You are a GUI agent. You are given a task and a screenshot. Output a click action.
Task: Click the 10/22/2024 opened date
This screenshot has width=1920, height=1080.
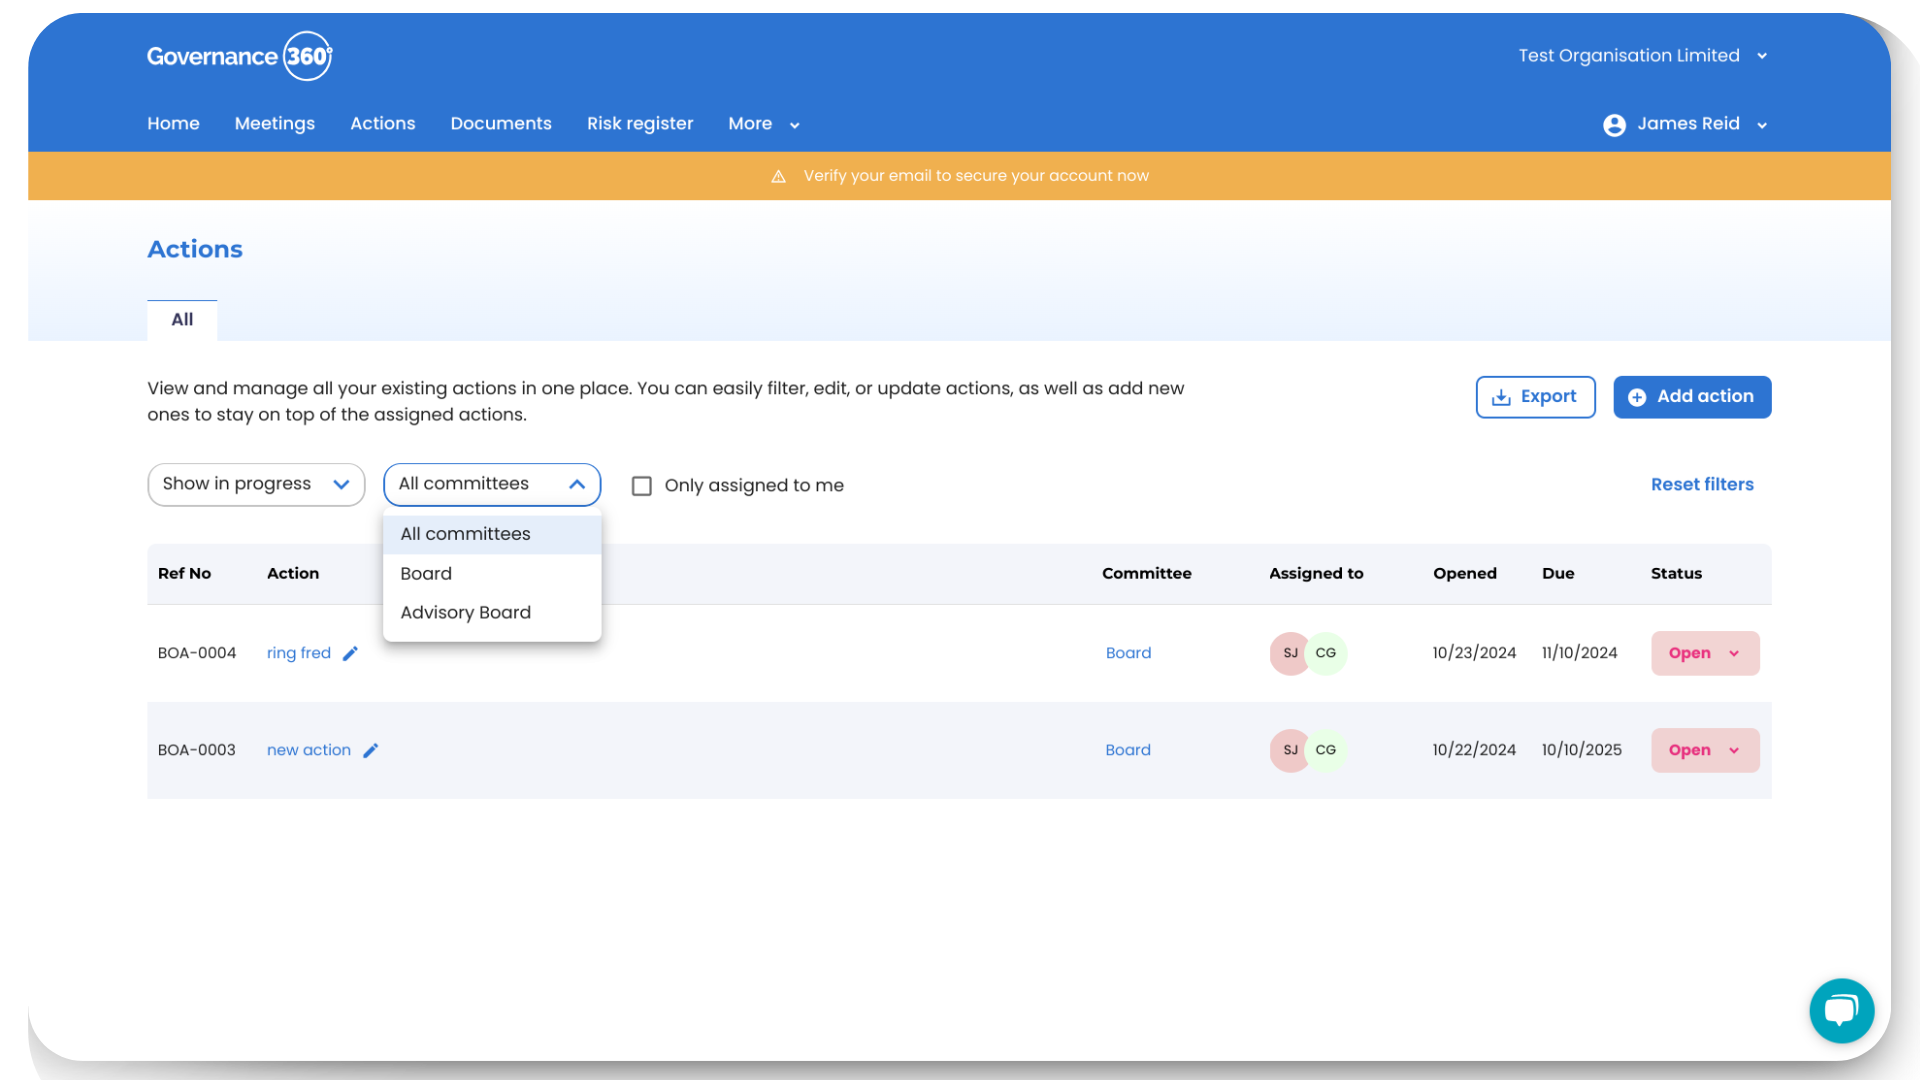(x=1474, y=750)
